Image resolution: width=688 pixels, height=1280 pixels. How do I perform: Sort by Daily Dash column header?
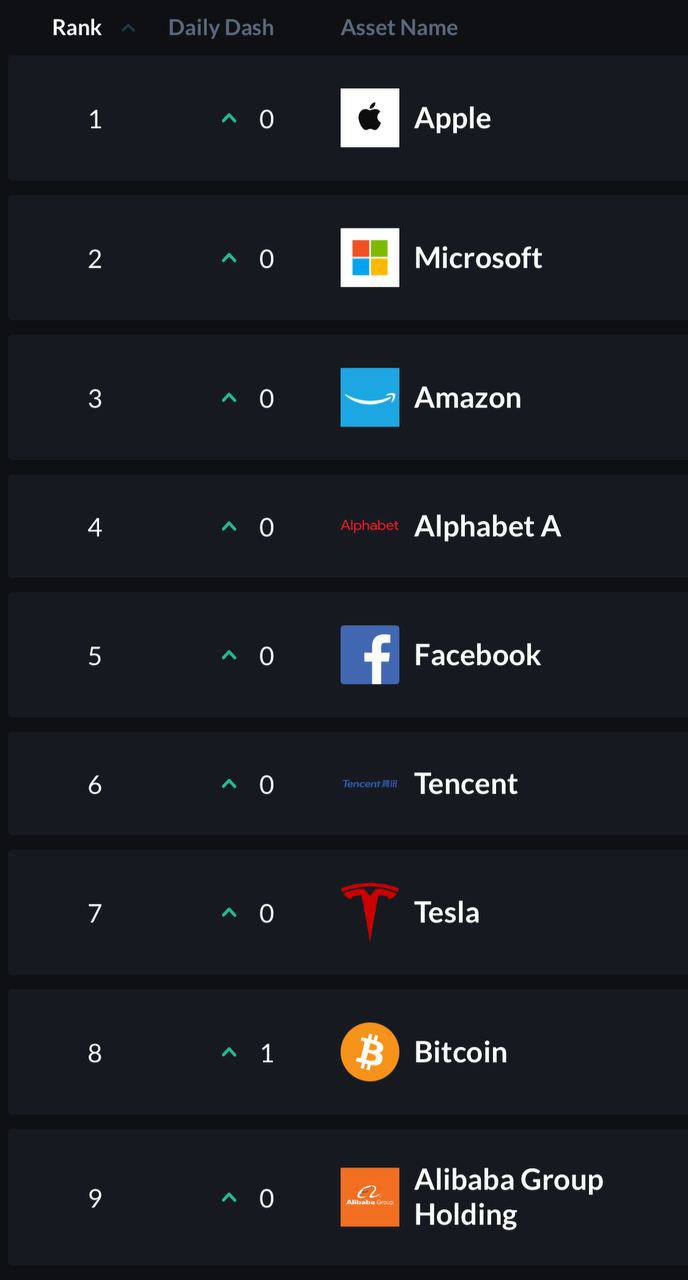tap(221, 28)
